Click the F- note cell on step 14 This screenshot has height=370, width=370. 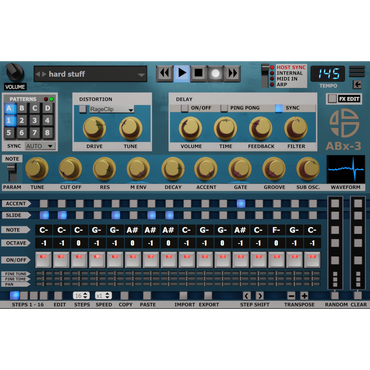pos(276,230)
